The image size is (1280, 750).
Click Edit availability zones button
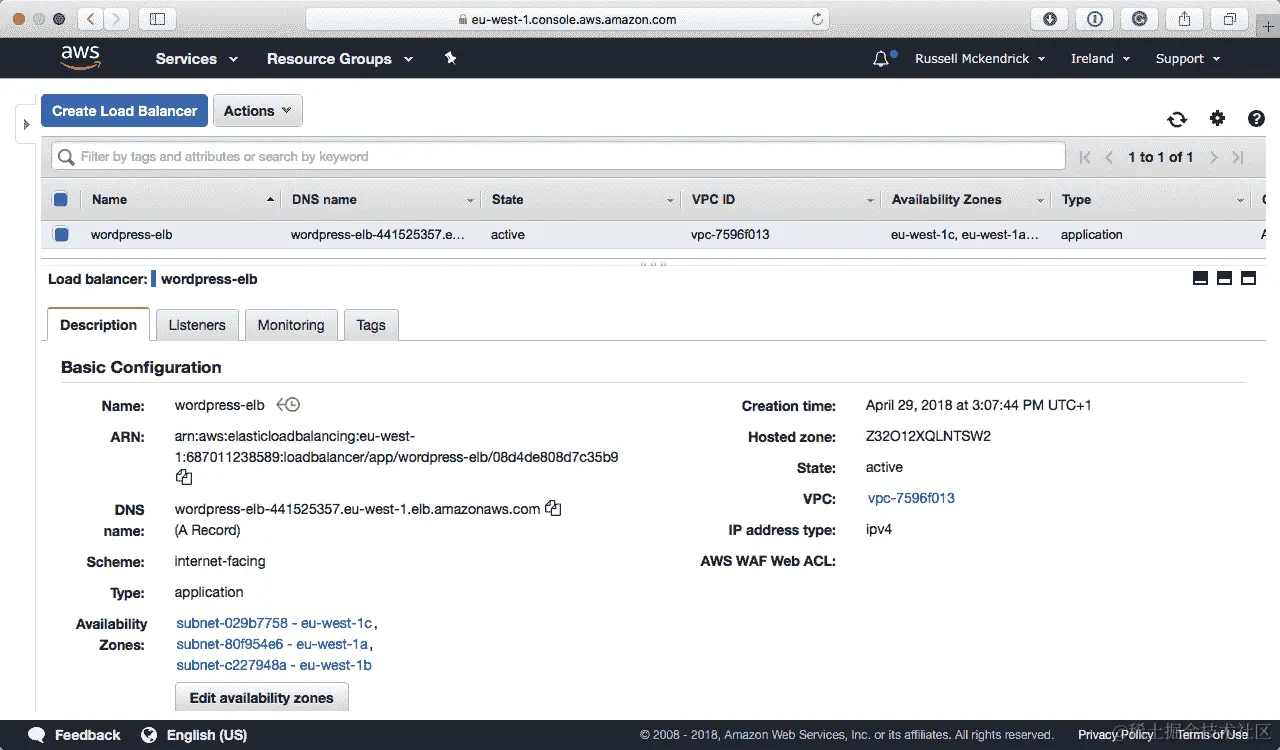262,697
